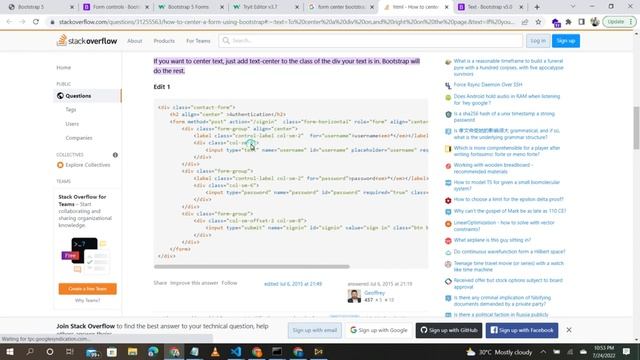This screenshot has height=360, width=640.
Task: Close the Form controls Bootstrap tab
Action: click(147, 7)
